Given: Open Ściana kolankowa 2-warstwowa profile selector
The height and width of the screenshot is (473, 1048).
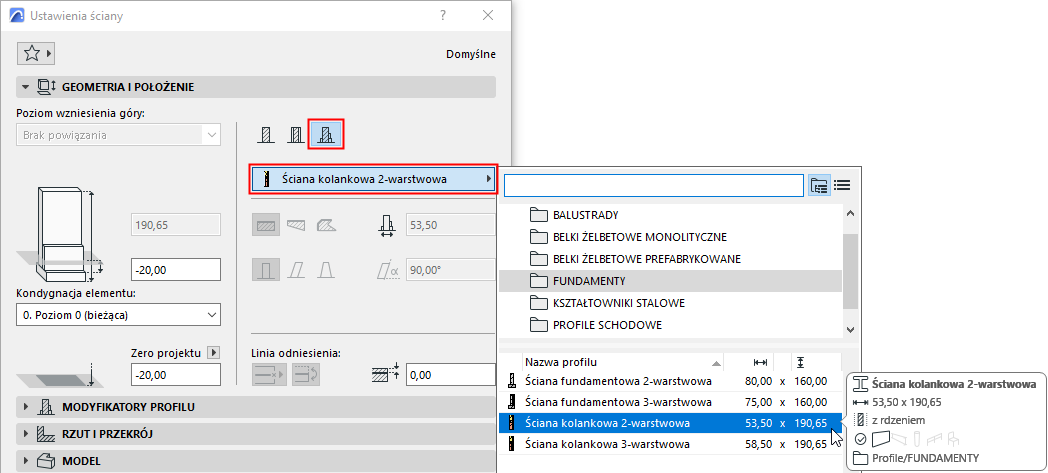Looking at the screenshot, I should point(374,179).
